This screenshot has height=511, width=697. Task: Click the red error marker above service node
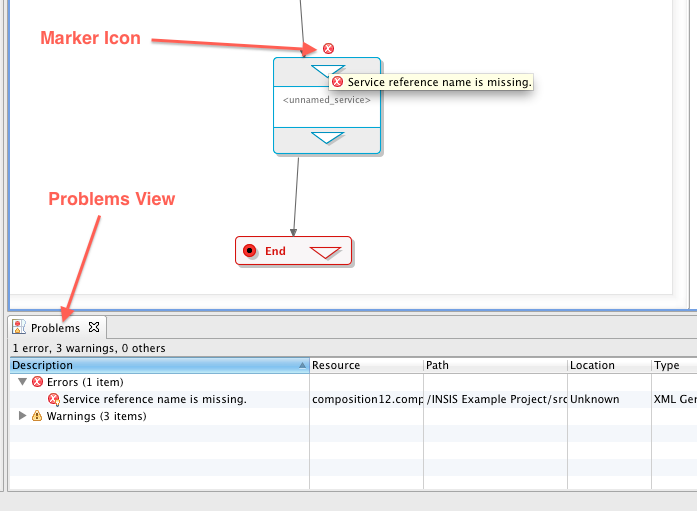coord(328,48)
